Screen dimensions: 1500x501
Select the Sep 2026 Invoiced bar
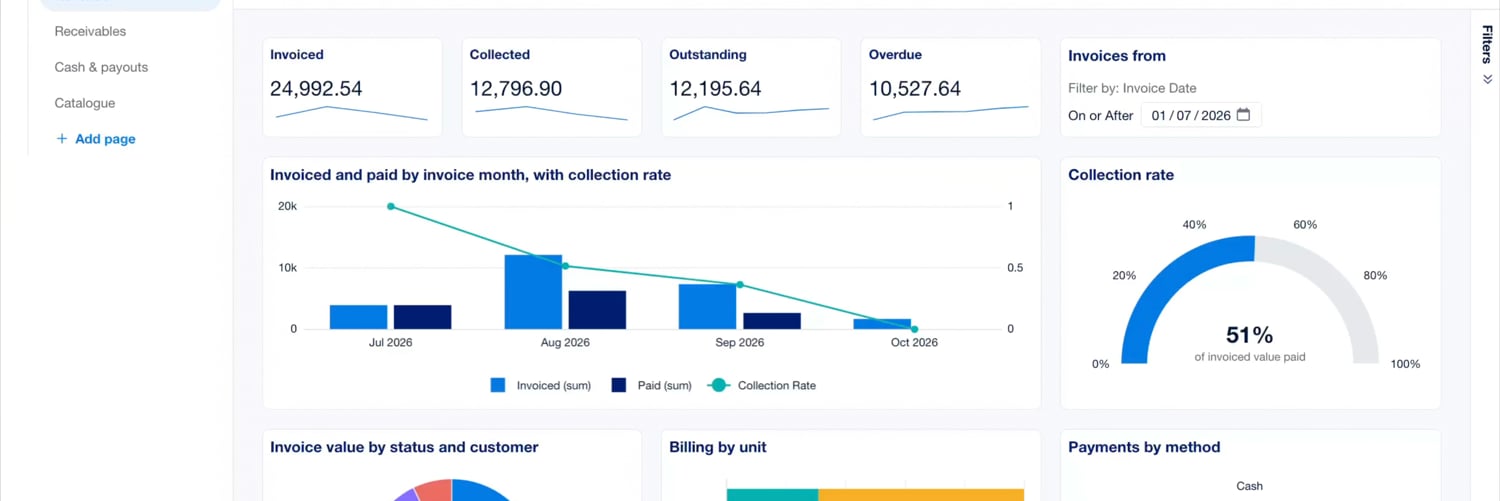(x=707, y=307)
